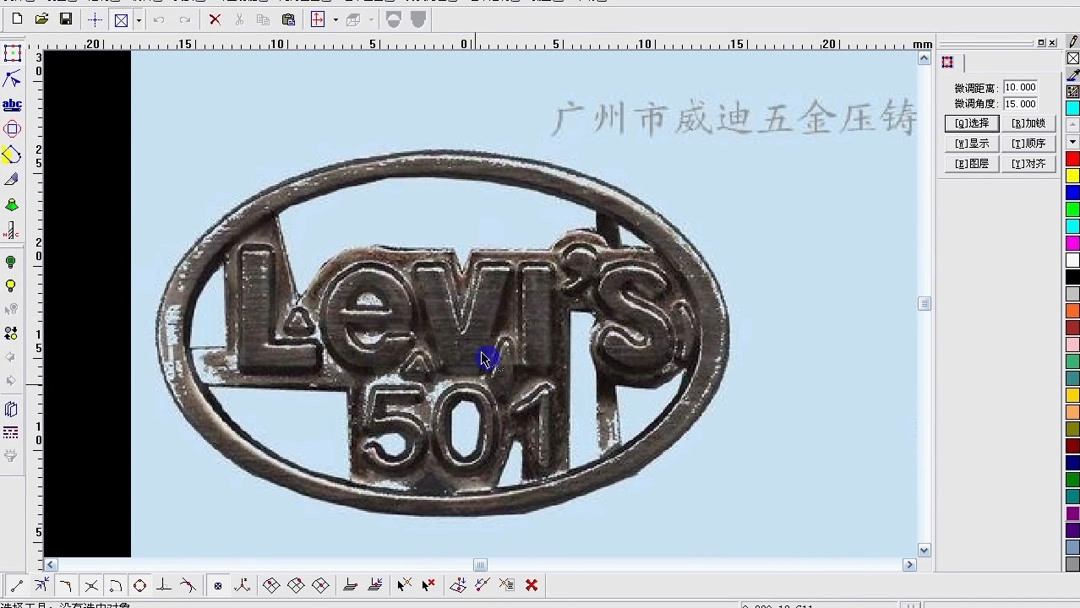This screenshot has height=608, width=1080.
Task: Select the yellow polygon tool
Action: 12,154
